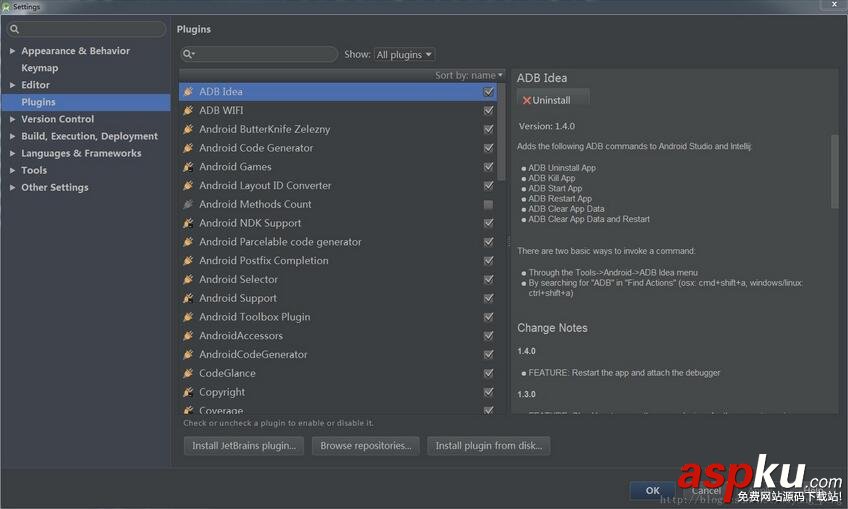
Task: Click the Android ButterKnife Zelezny plugin icon
Action: pyautogui.click(x=188, y=129)
